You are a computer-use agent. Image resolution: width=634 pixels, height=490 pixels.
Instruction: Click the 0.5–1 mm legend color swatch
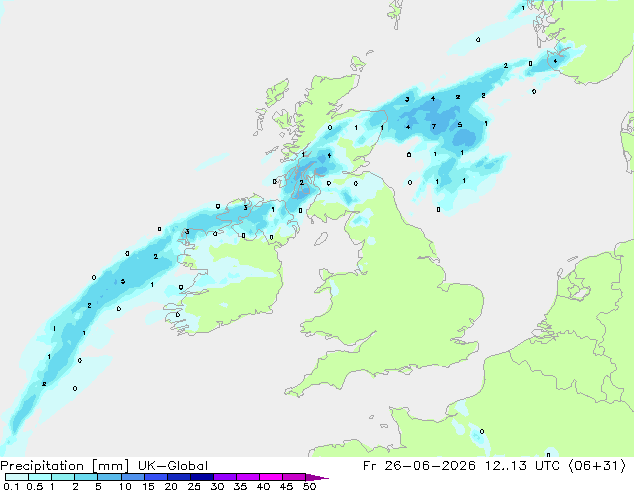pyautogui.click(x=40, y=477)
